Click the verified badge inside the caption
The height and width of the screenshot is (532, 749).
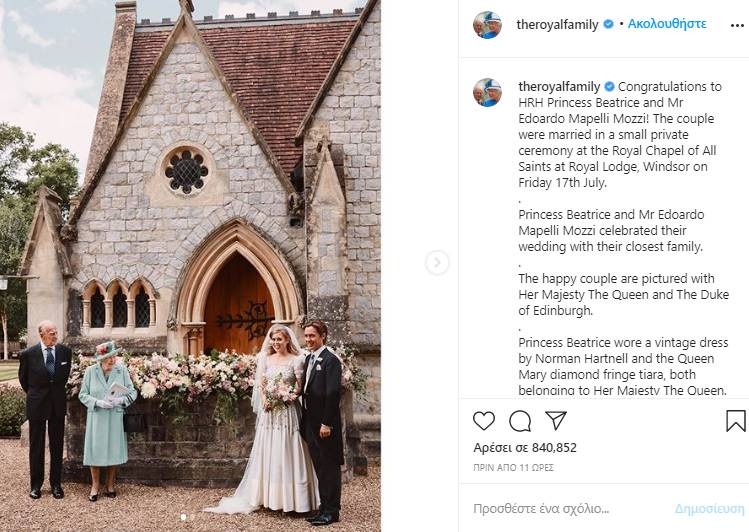(608, 87)
